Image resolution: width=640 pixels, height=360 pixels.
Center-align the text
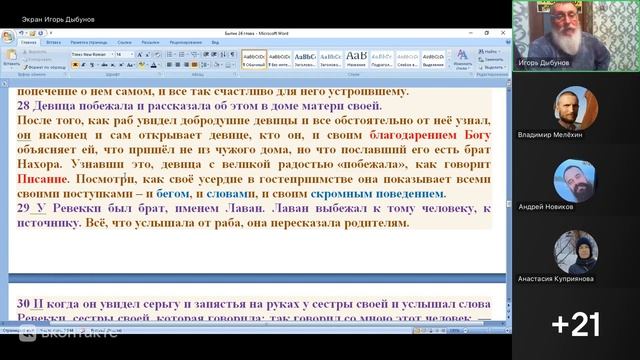click(x=178, y=65)
